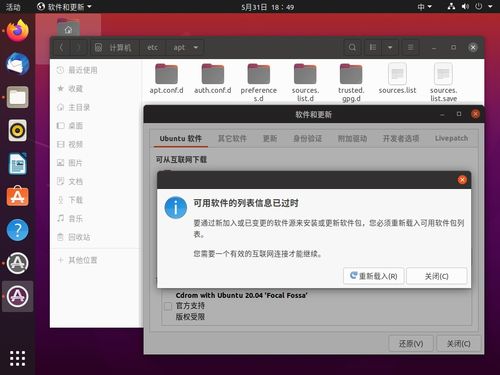Toggle list view in Files toolbar
The width and height of the screenshot is (500, 375).
(373, 48)
